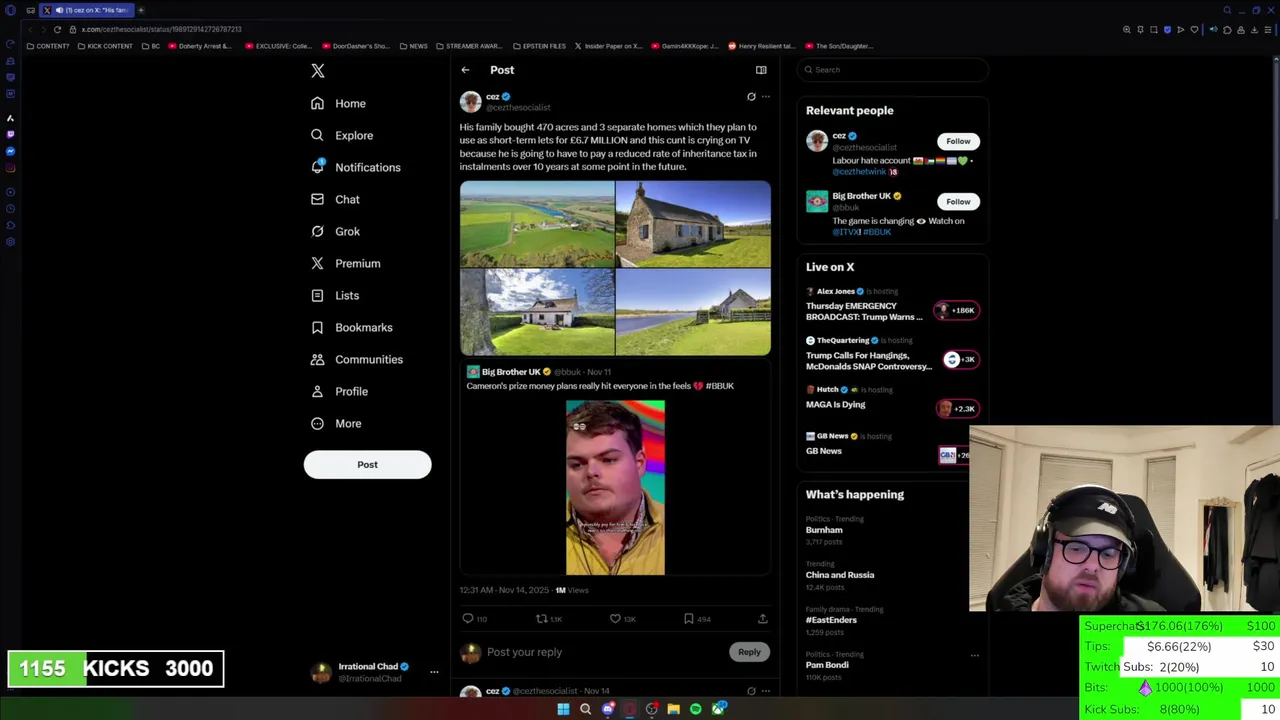The height and width of the screenshot is (720, 1280).
Task: Open taskbar search icon
Action: 585,709
